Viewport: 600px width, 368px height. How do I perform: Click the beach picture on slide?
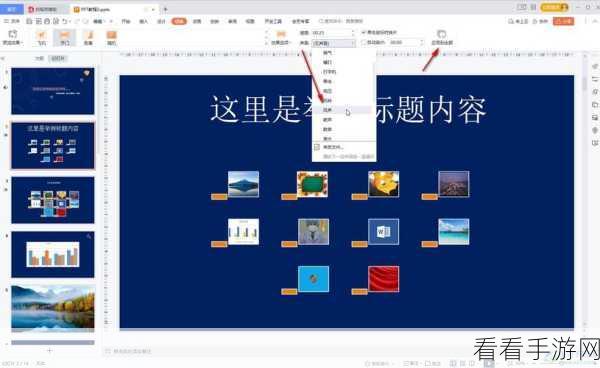(x=454, y=231)
